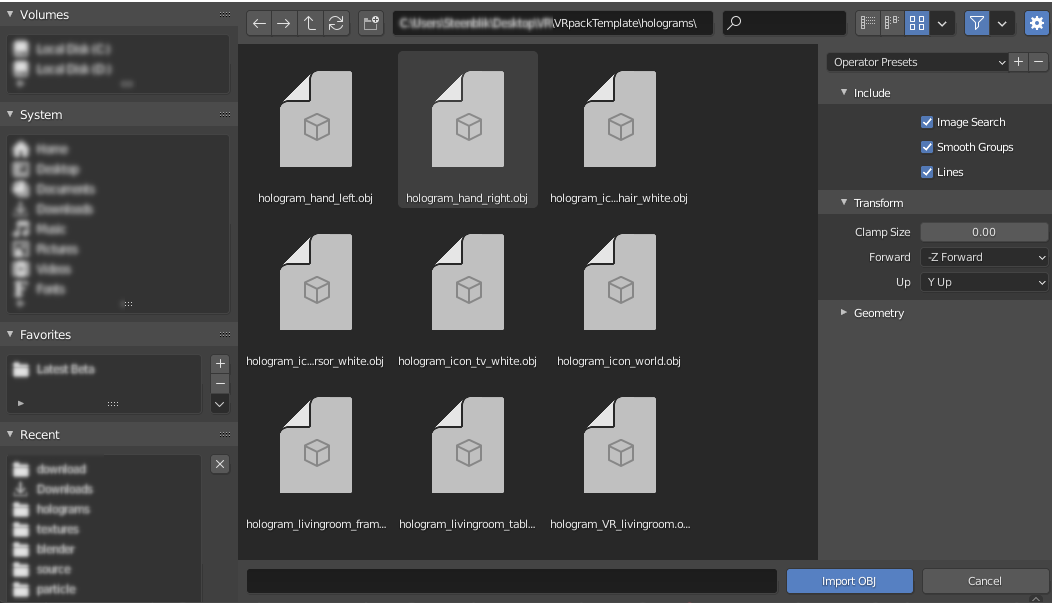
Task: Add a new operator preset
Action: 1018,62
